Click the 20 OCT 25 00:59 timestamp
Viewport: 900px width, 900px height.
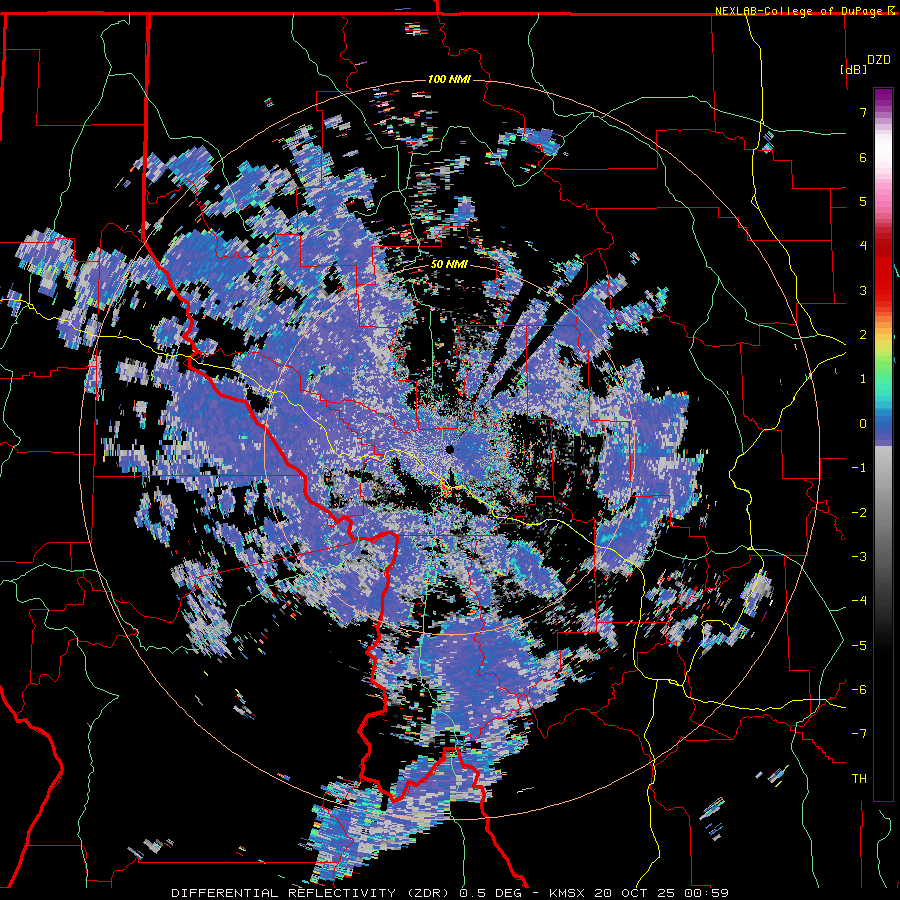tap(662, 893)
